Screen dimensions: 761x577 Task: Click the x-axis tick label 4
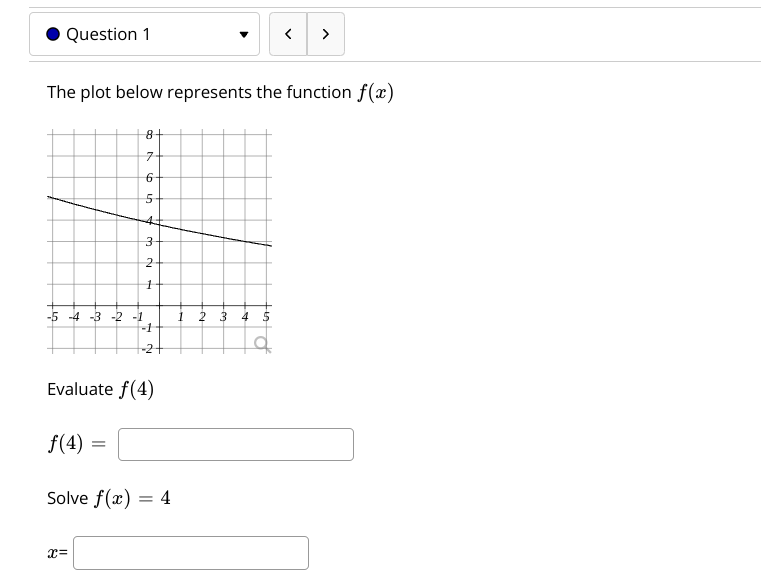[245, 317]
